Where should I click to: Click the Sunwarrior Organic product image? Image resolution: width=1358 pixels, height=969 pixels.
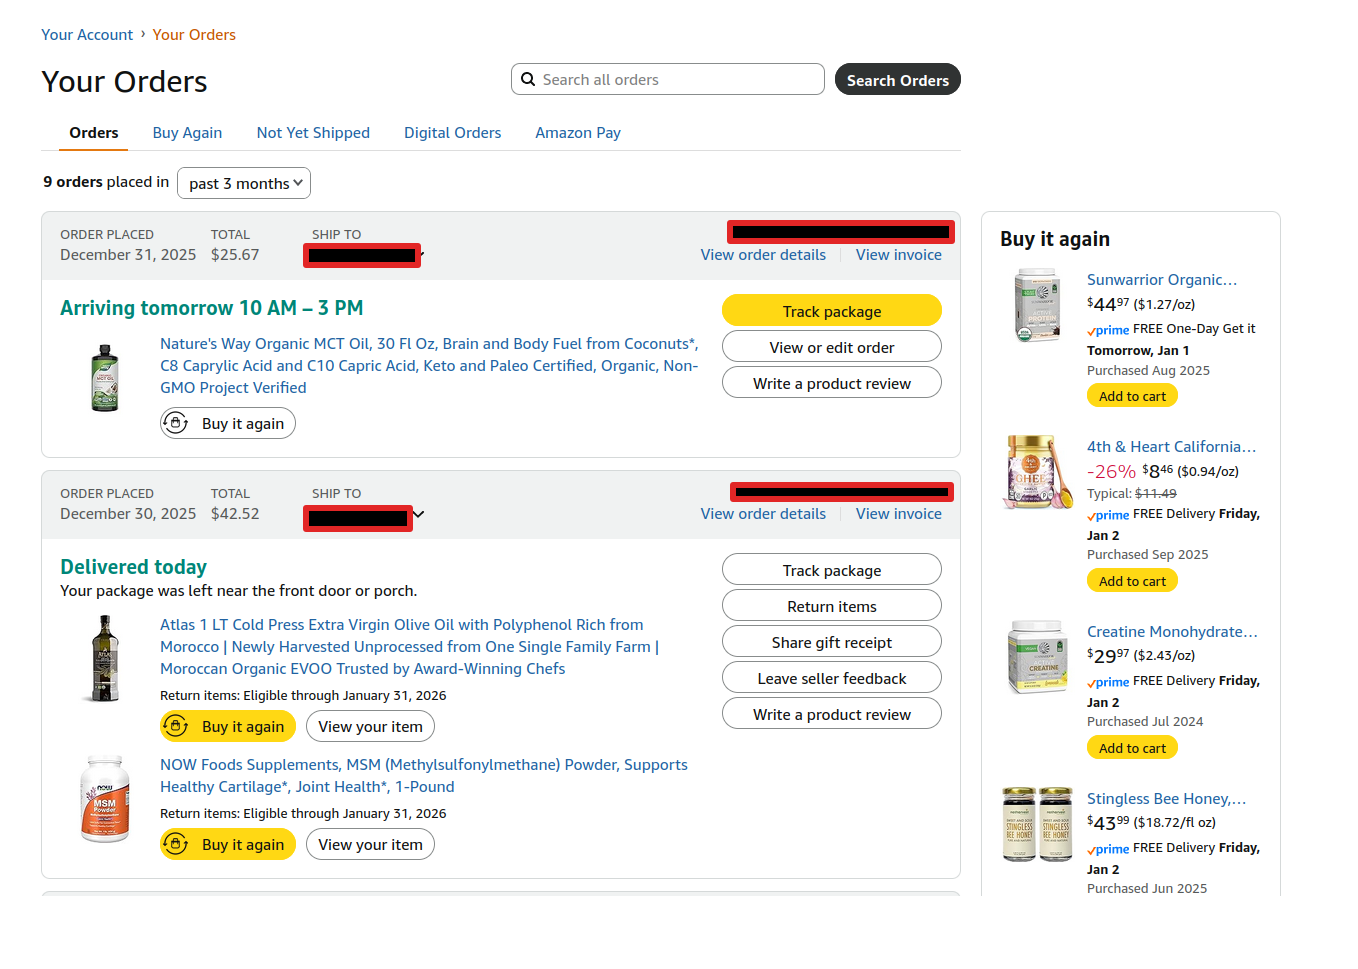[x=1037, y=305]
